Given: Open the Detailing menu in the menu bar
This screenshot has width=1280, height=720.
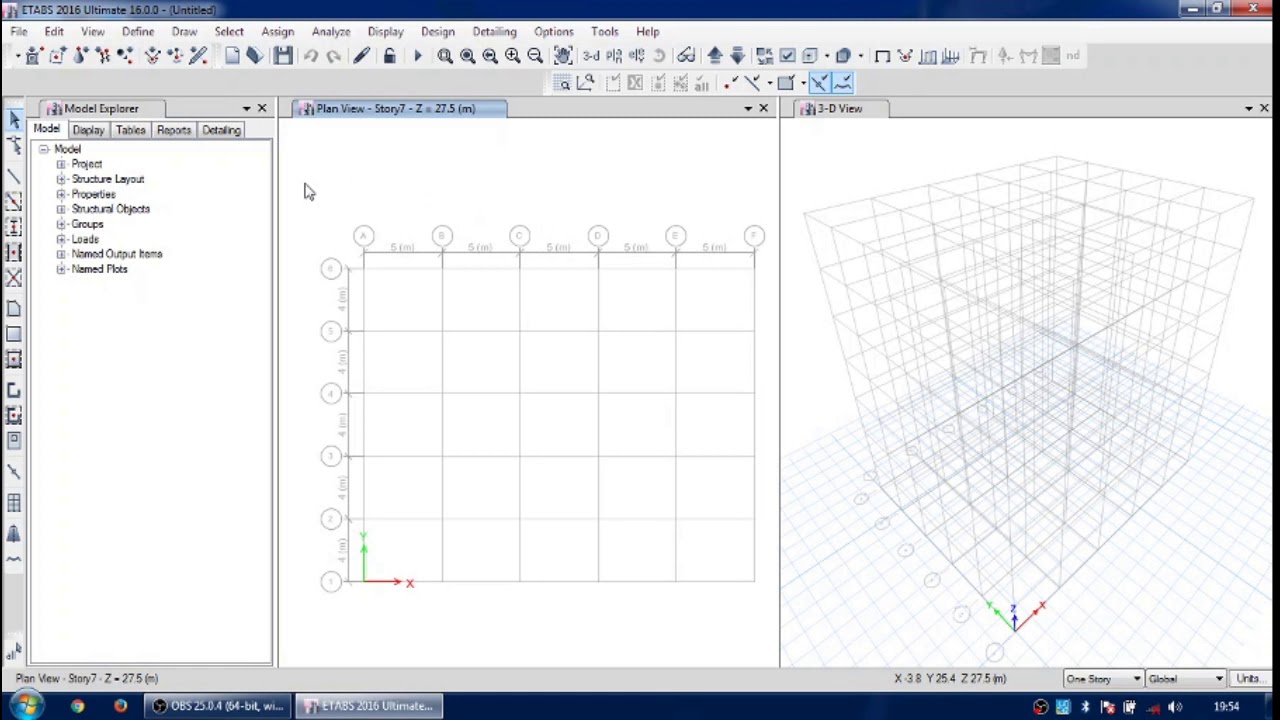Looking at the screenshot, I should pyautogui.click(x=494, y=31).
